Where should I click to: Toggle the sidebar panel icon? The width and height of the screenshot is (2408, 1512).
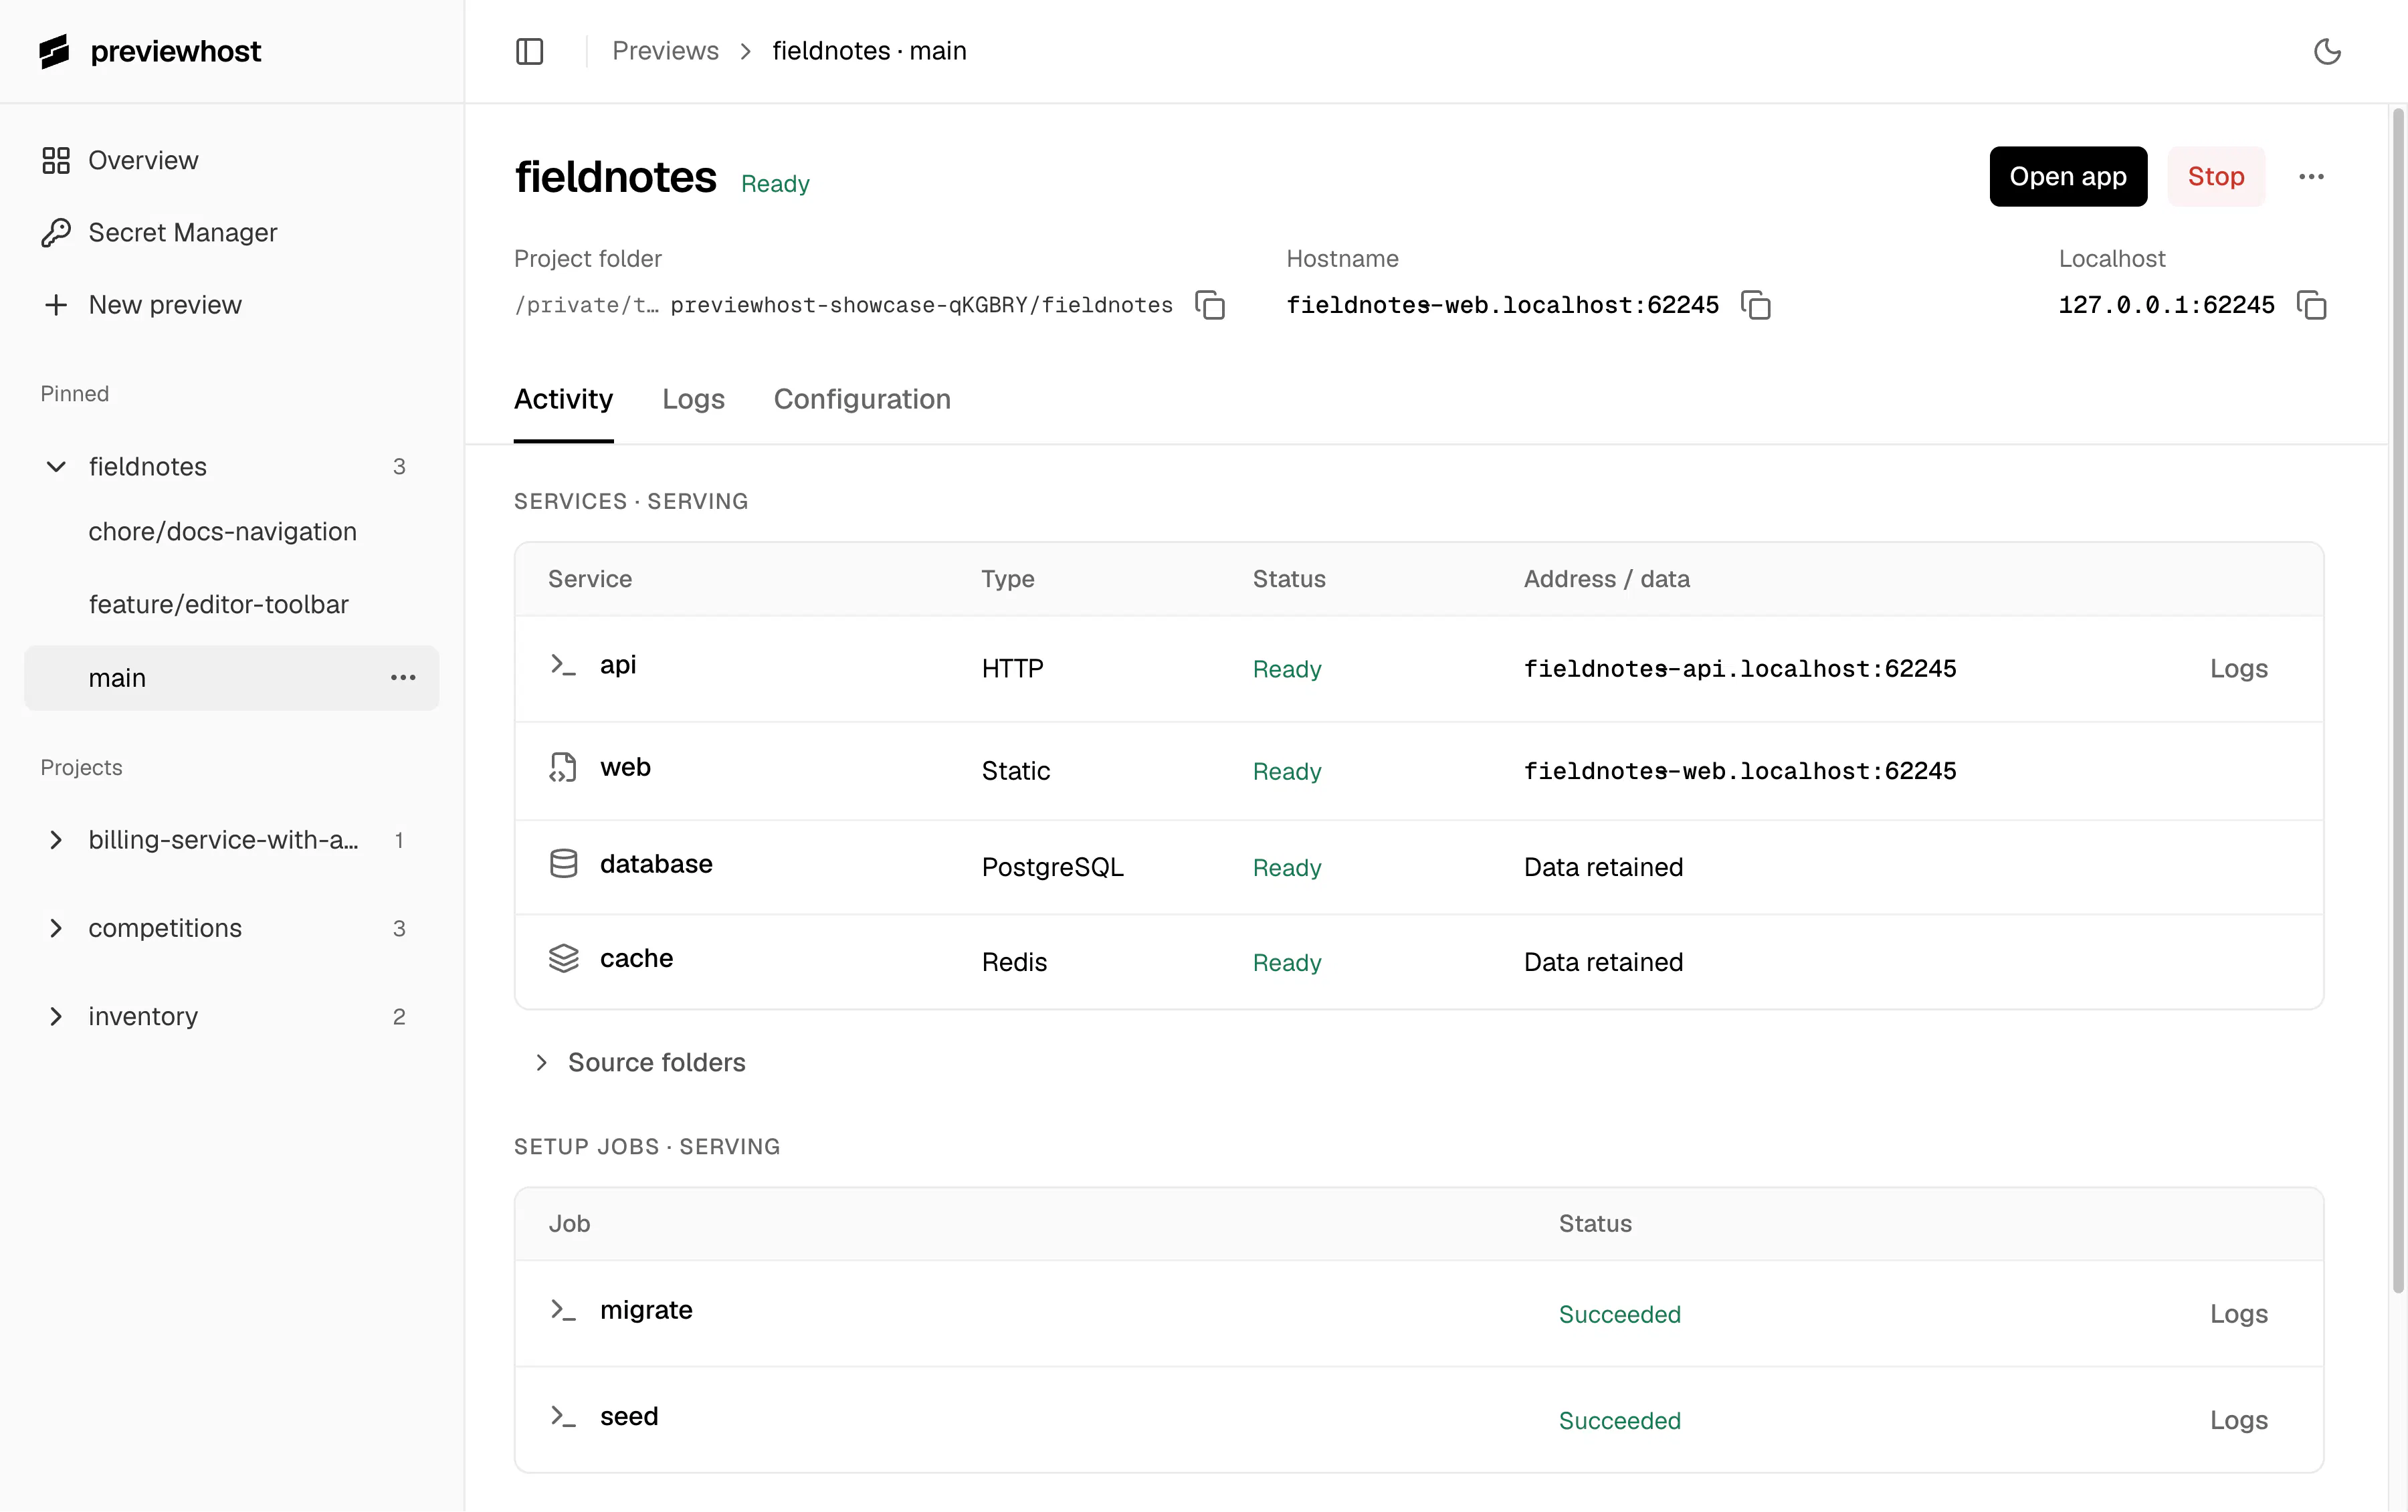(x=529, y=51)
